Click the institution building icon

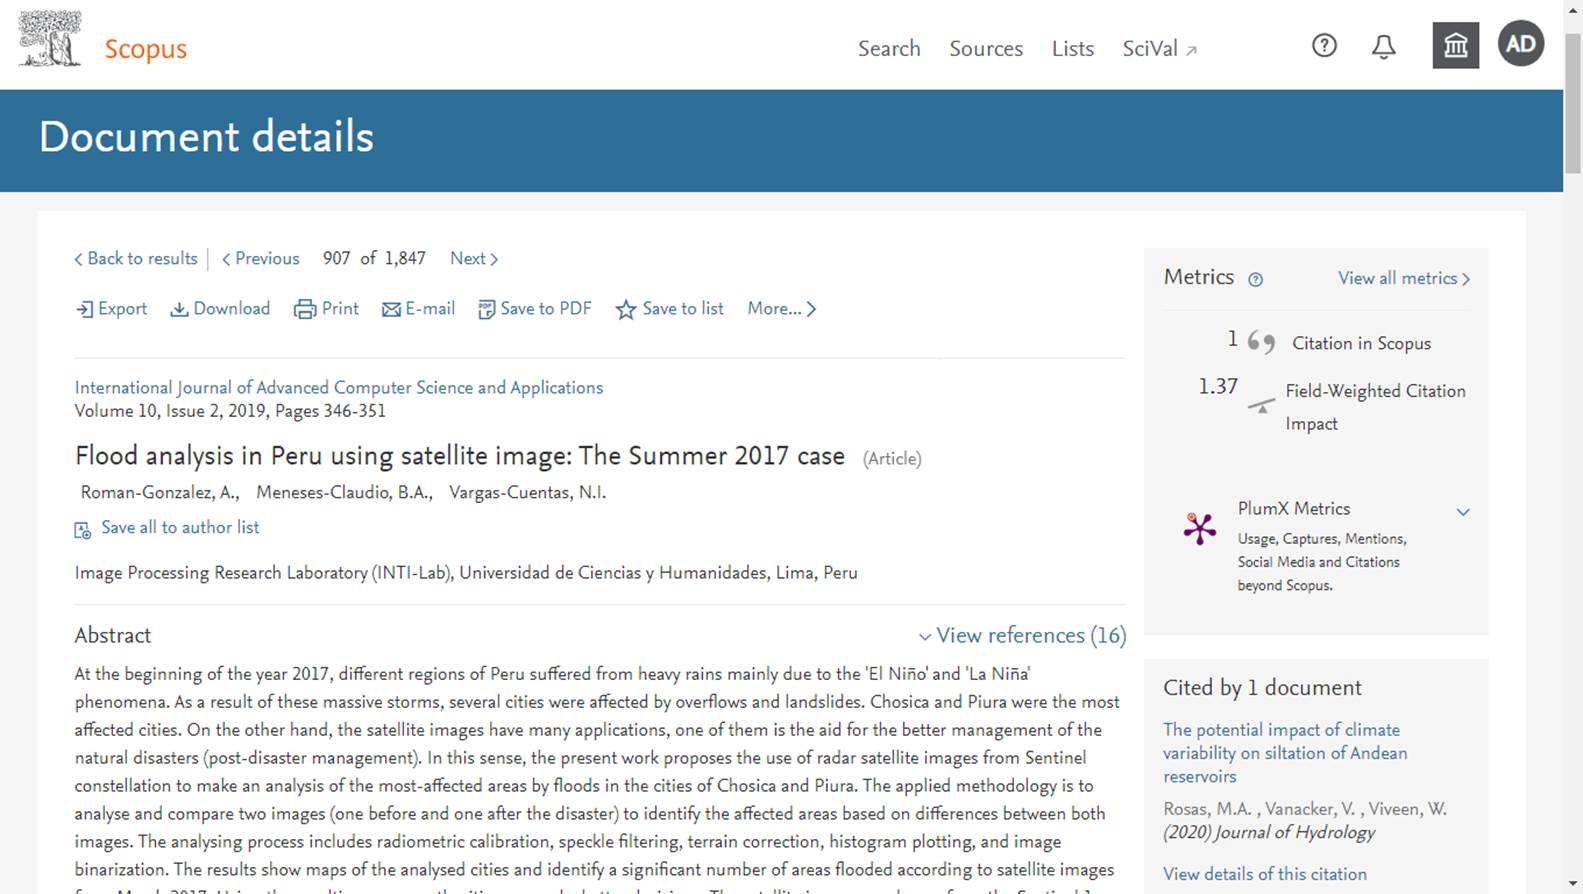click(x=1455, y=45)
